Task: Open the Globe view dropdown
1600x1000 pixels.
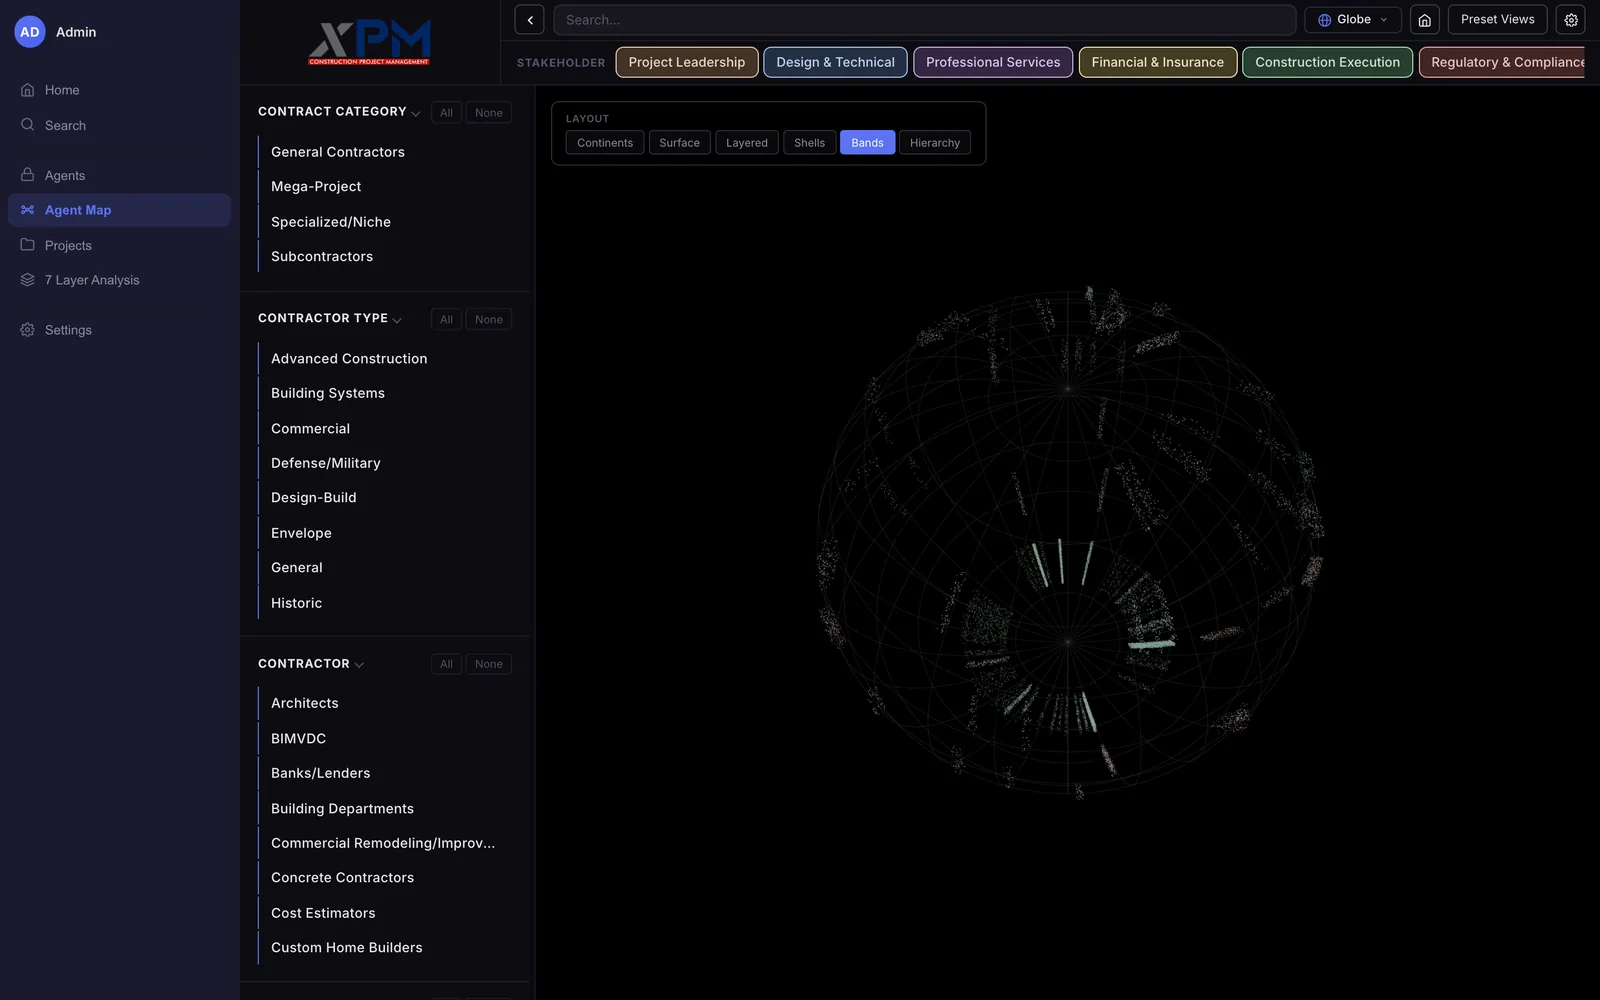Action: pyautogui.click(x=1352, y=20)
